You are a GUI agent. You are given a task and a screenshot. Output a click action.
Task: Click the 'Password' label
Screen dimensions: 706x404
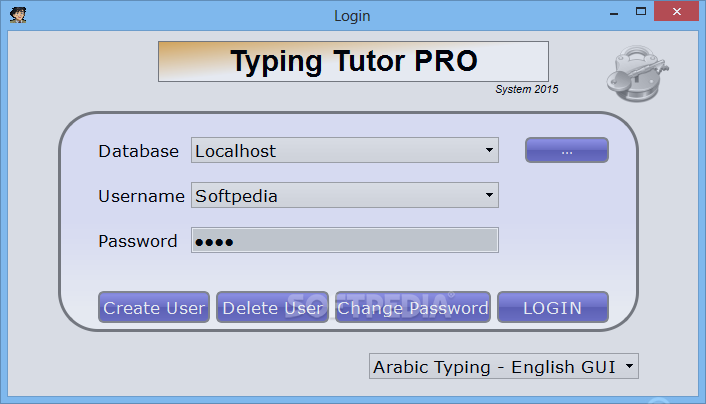138,241
